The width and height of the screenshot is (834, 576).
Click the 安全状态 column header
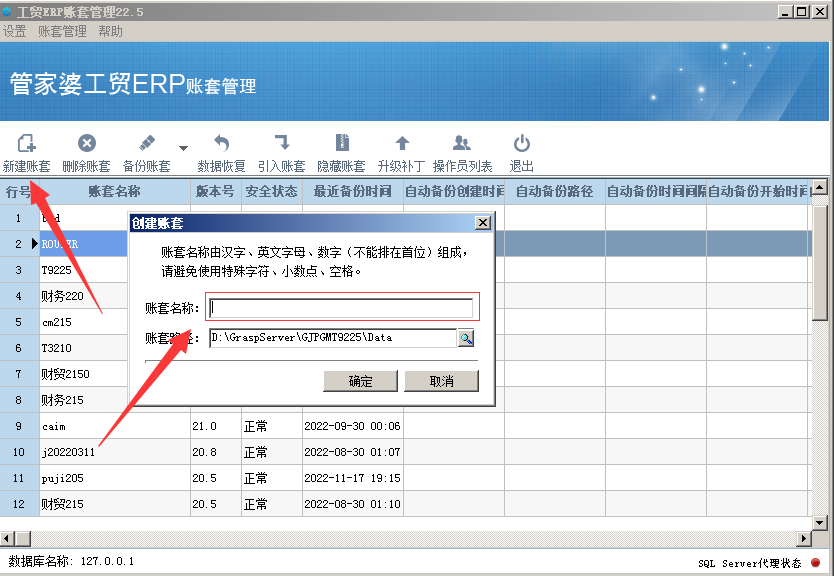[x=271, y=191]
